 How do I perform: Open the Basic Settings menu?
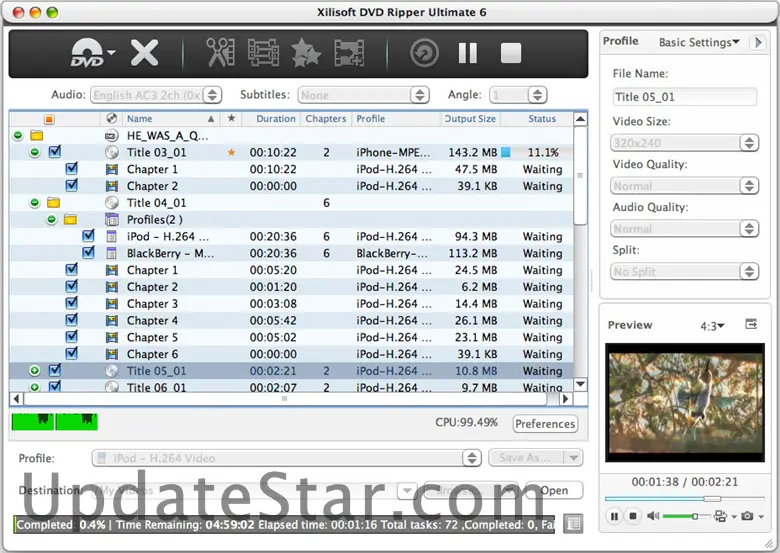coord(699,42)
